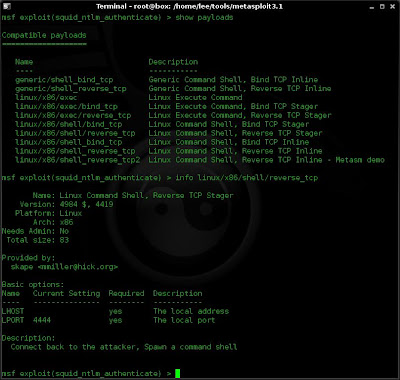Select payload linux/x86/exec/bind_tcp

pos(66,107)
